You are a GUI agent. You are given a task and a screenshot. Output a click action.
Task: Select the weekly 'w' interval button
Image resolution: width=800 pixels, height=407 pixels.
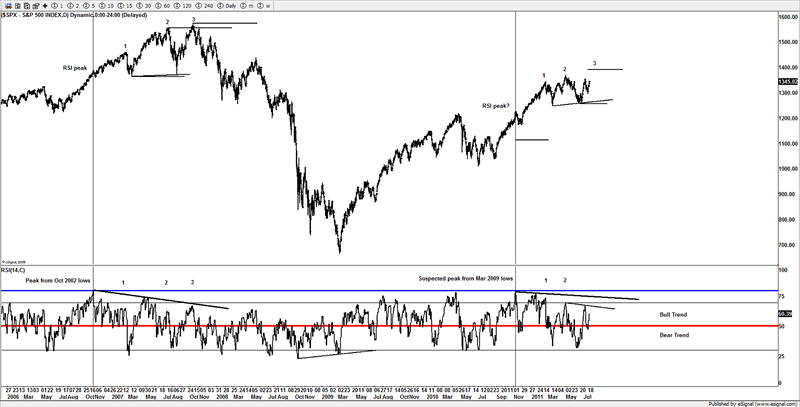pyautogui.click(x=264, y=6)
